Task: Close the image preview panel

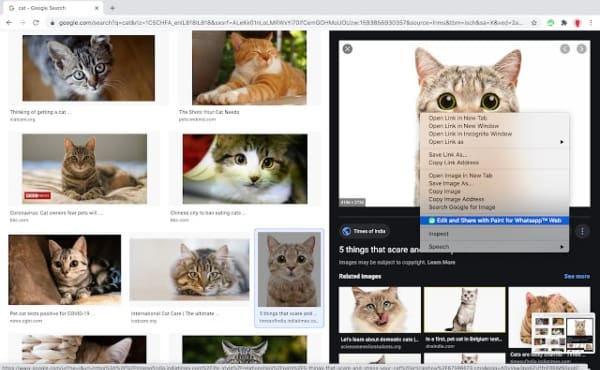Action: coord(347,49)
